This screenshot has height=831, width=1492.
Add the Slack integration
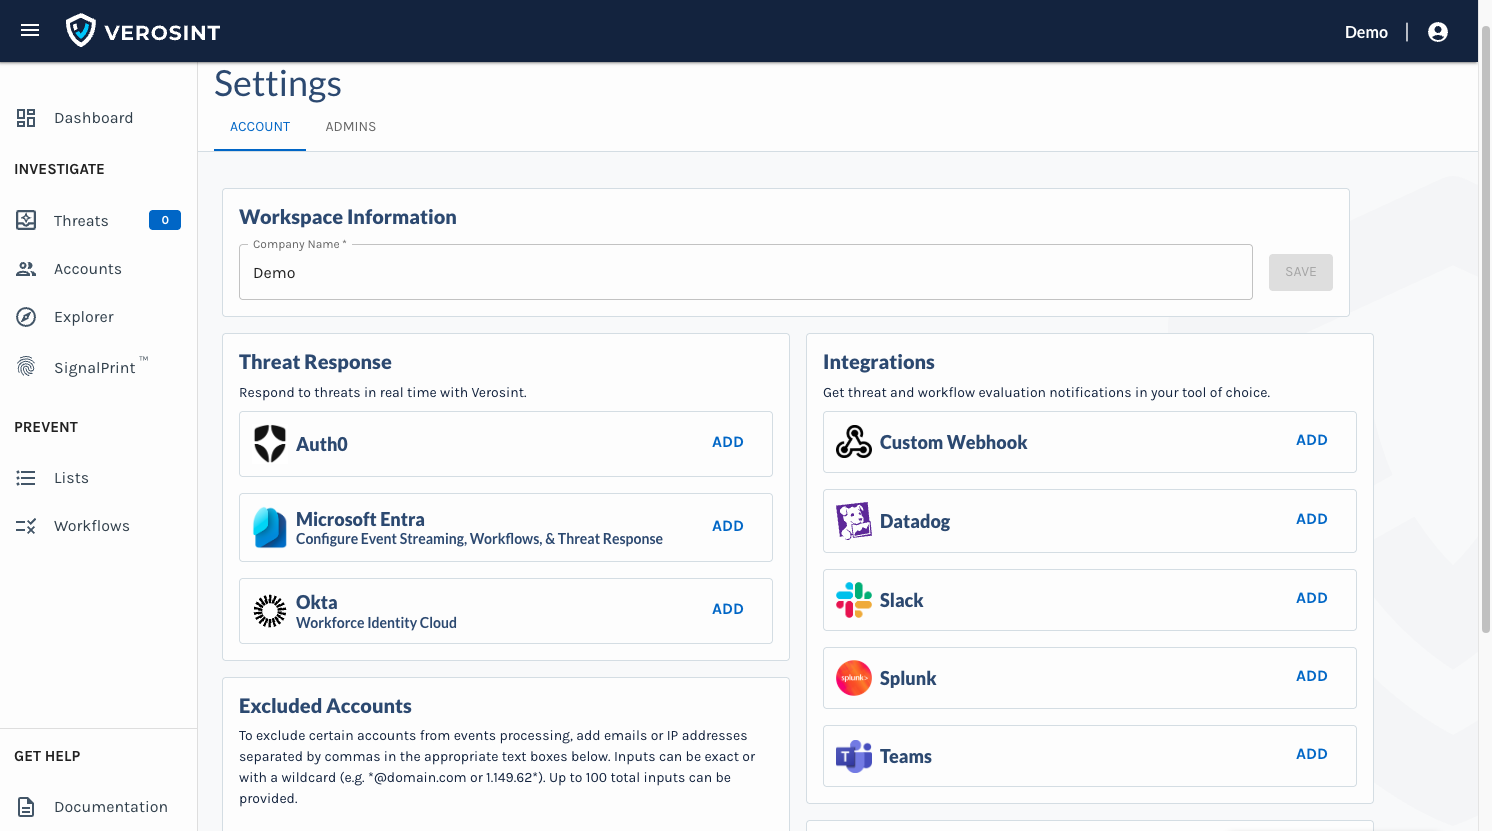coord(1312,598)
